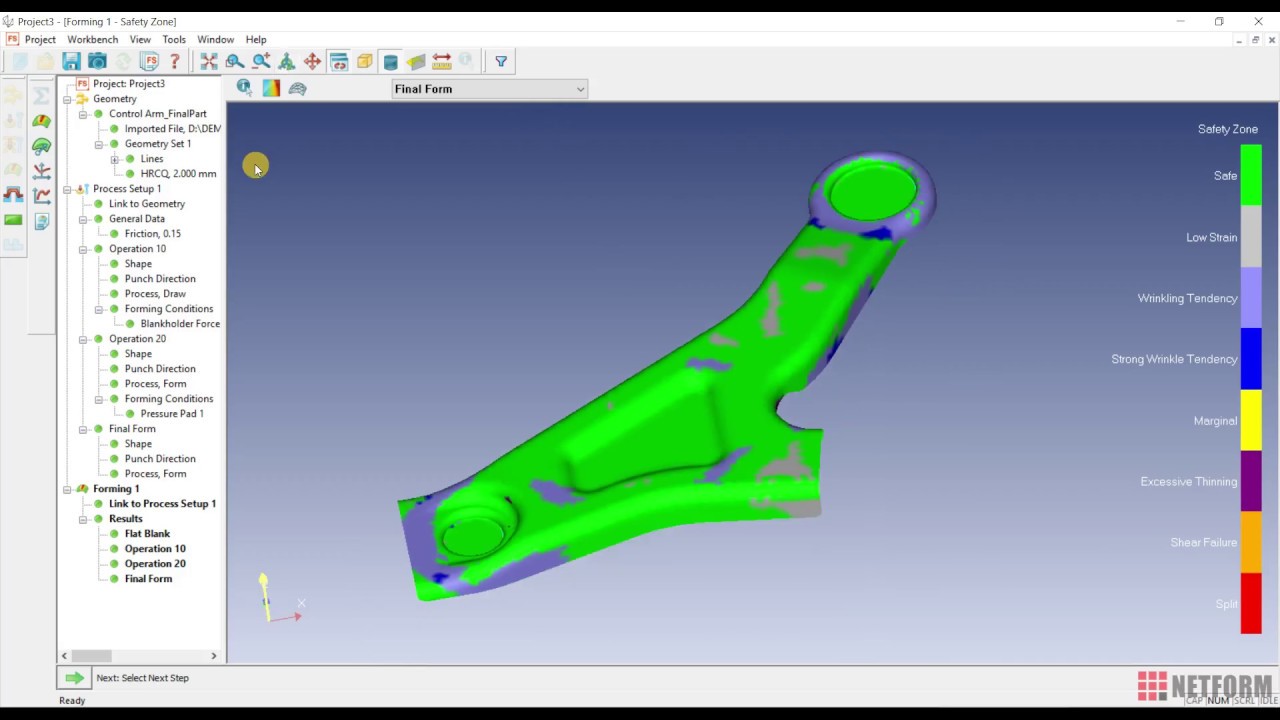The image size is (1280, 720).
Task: Open the Final Form result dropdown
Action: (x=489, y=89)
